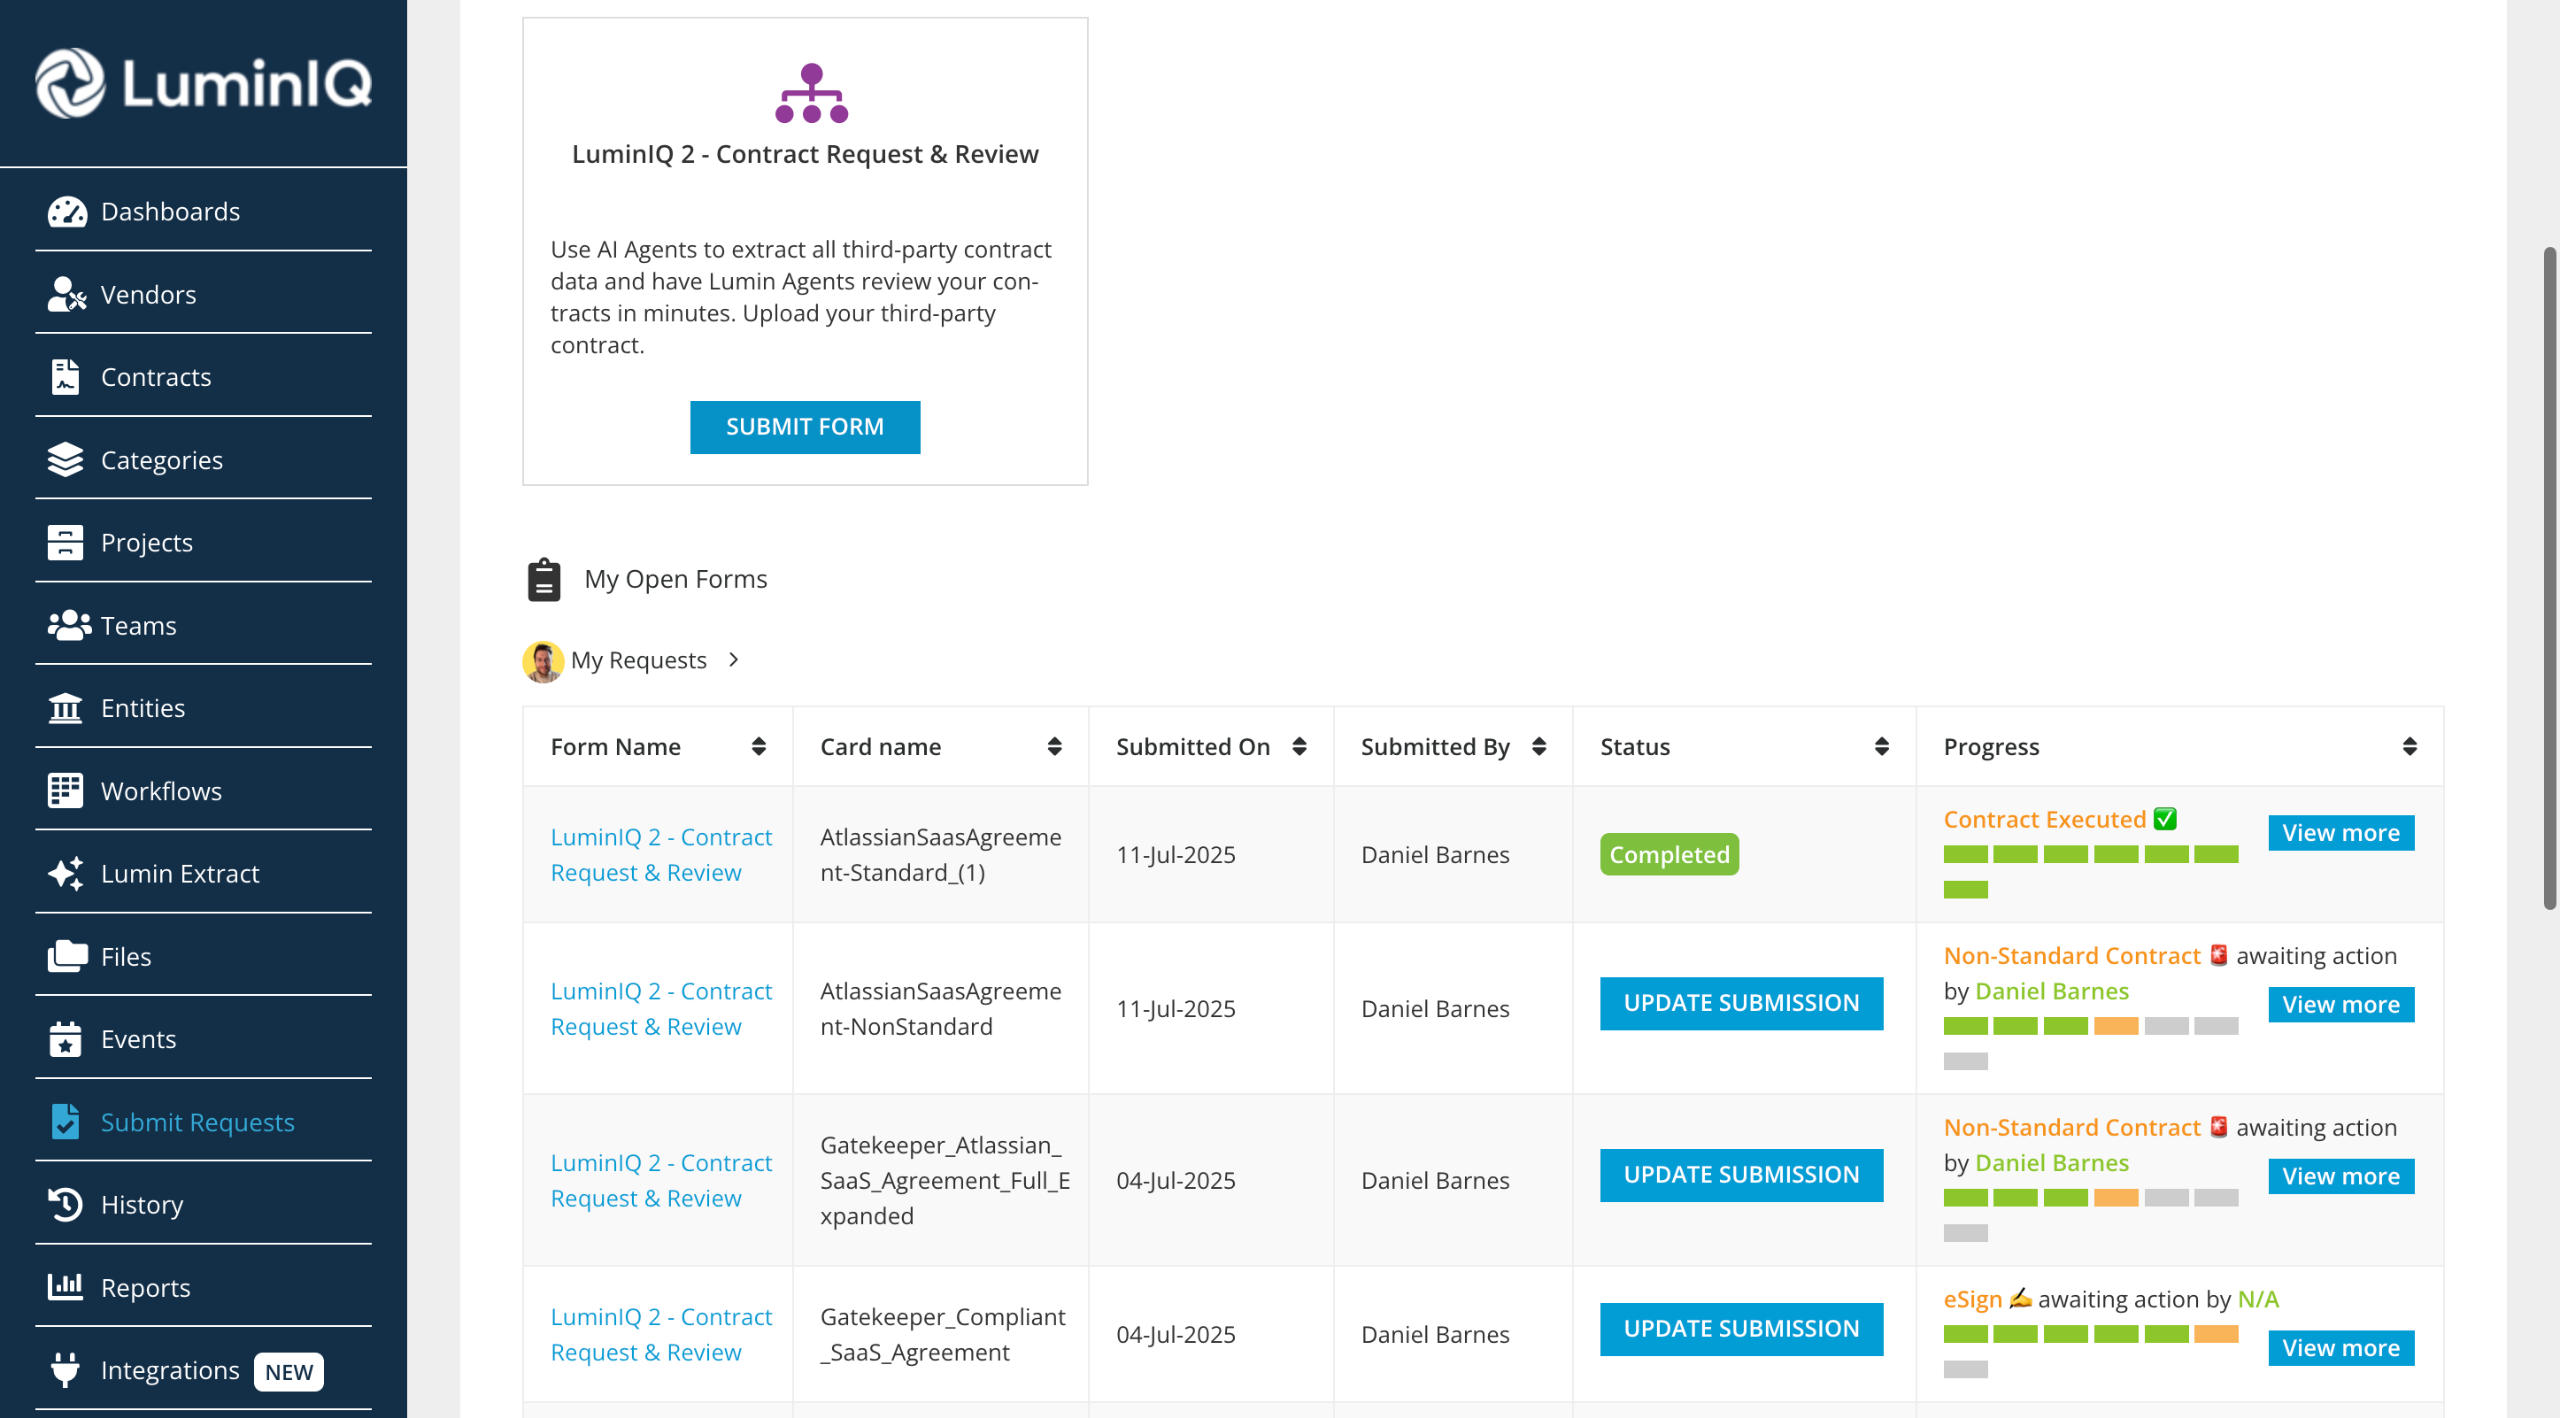The height and width of the screenshot is (1418, 2560).
Task: Select the Workflows grid icon
Action: [66, 791]
